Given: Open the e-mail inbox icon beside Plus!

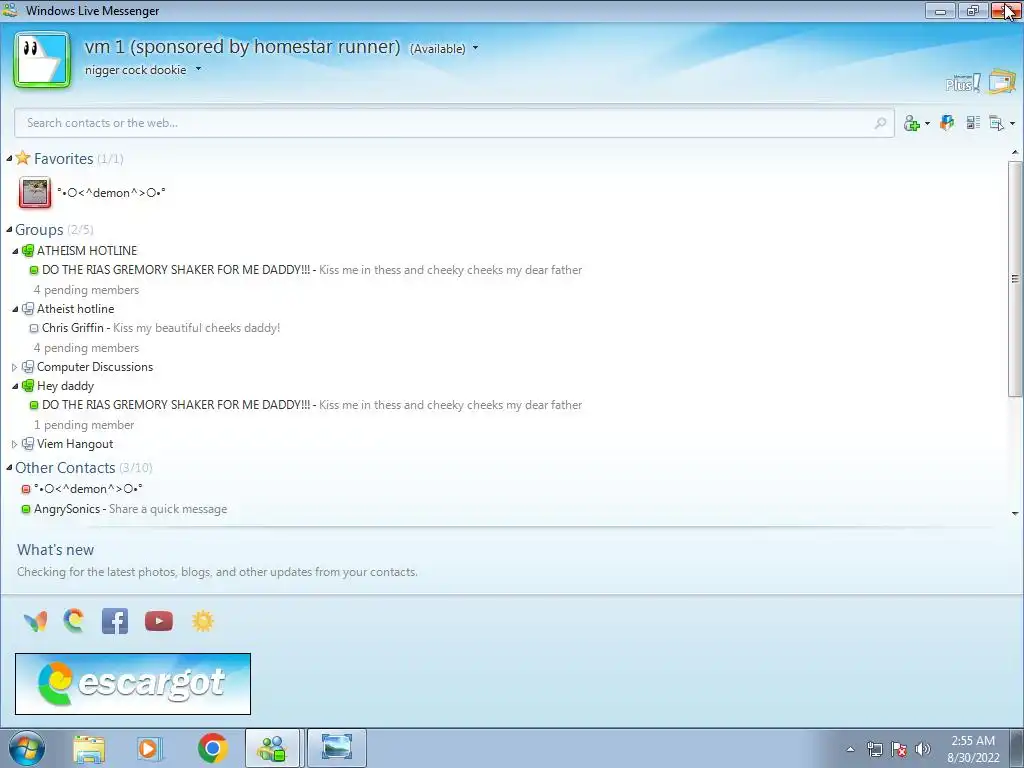Looking at the screenshot, I should point(1002,82).
